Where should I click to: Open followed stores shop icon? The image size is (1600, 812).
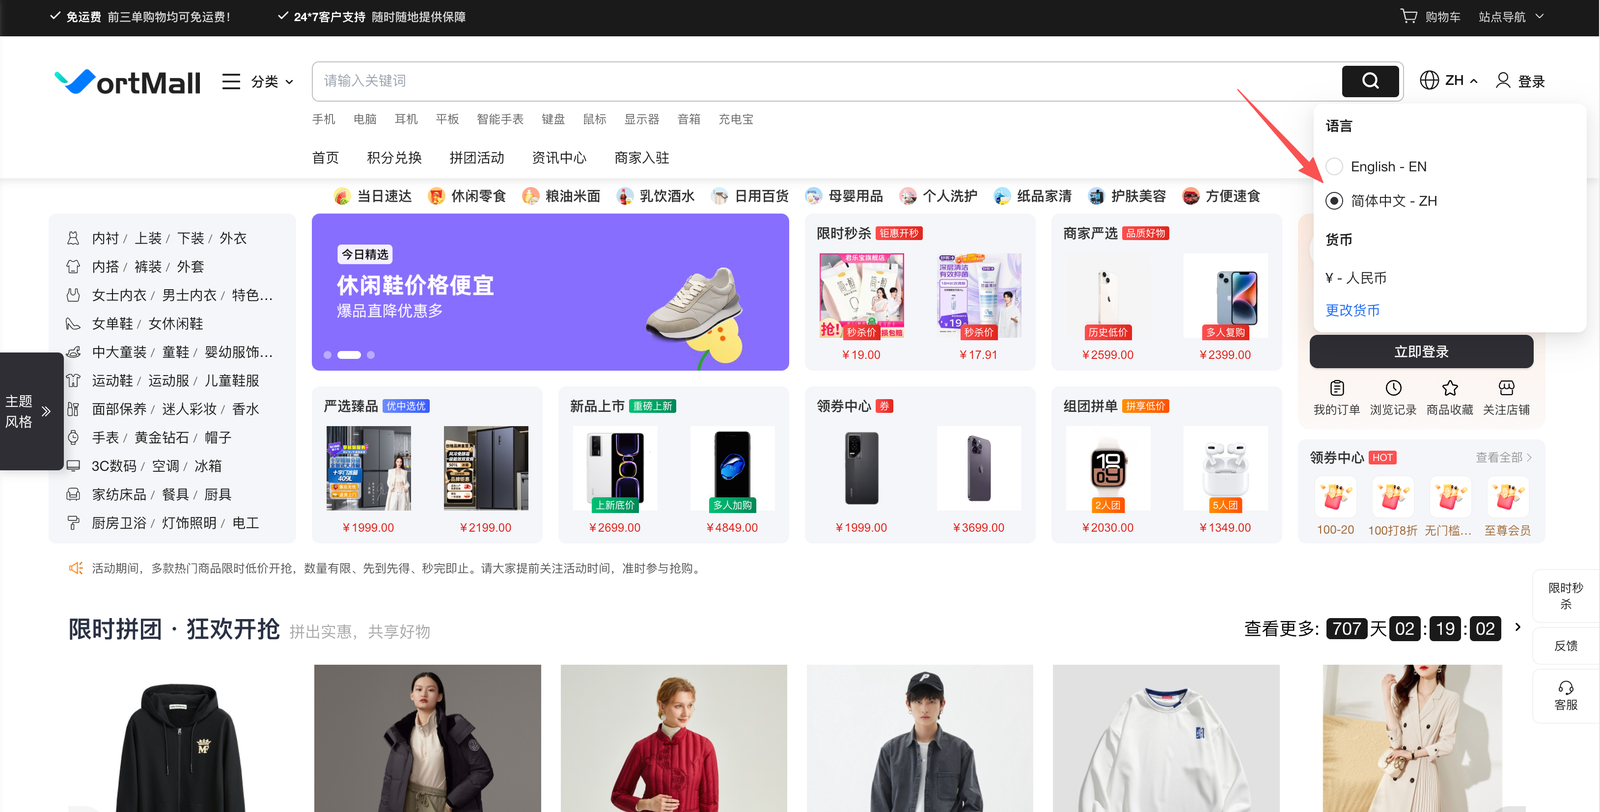pos(1506,388)
